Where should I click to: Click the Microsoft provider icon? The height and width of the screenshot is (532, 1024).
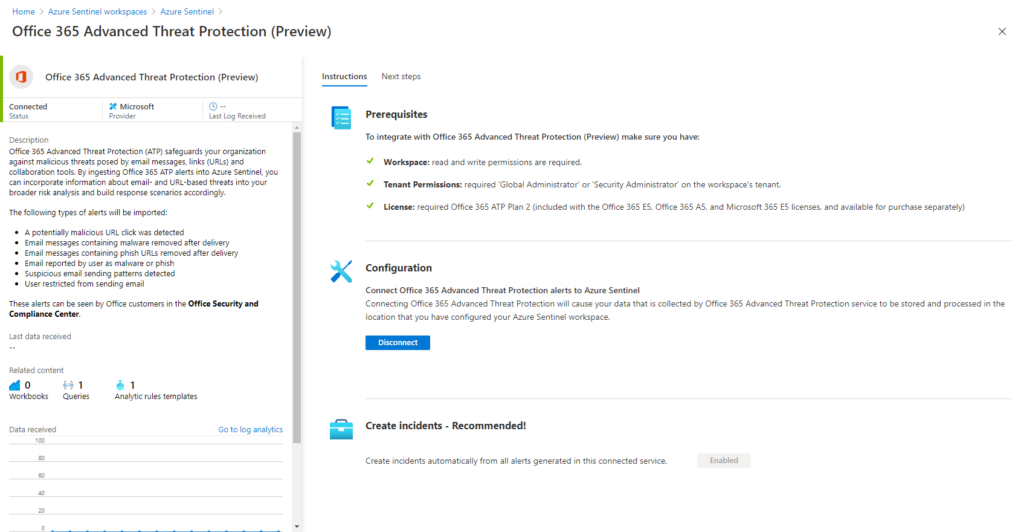click(x=113, y=106)
